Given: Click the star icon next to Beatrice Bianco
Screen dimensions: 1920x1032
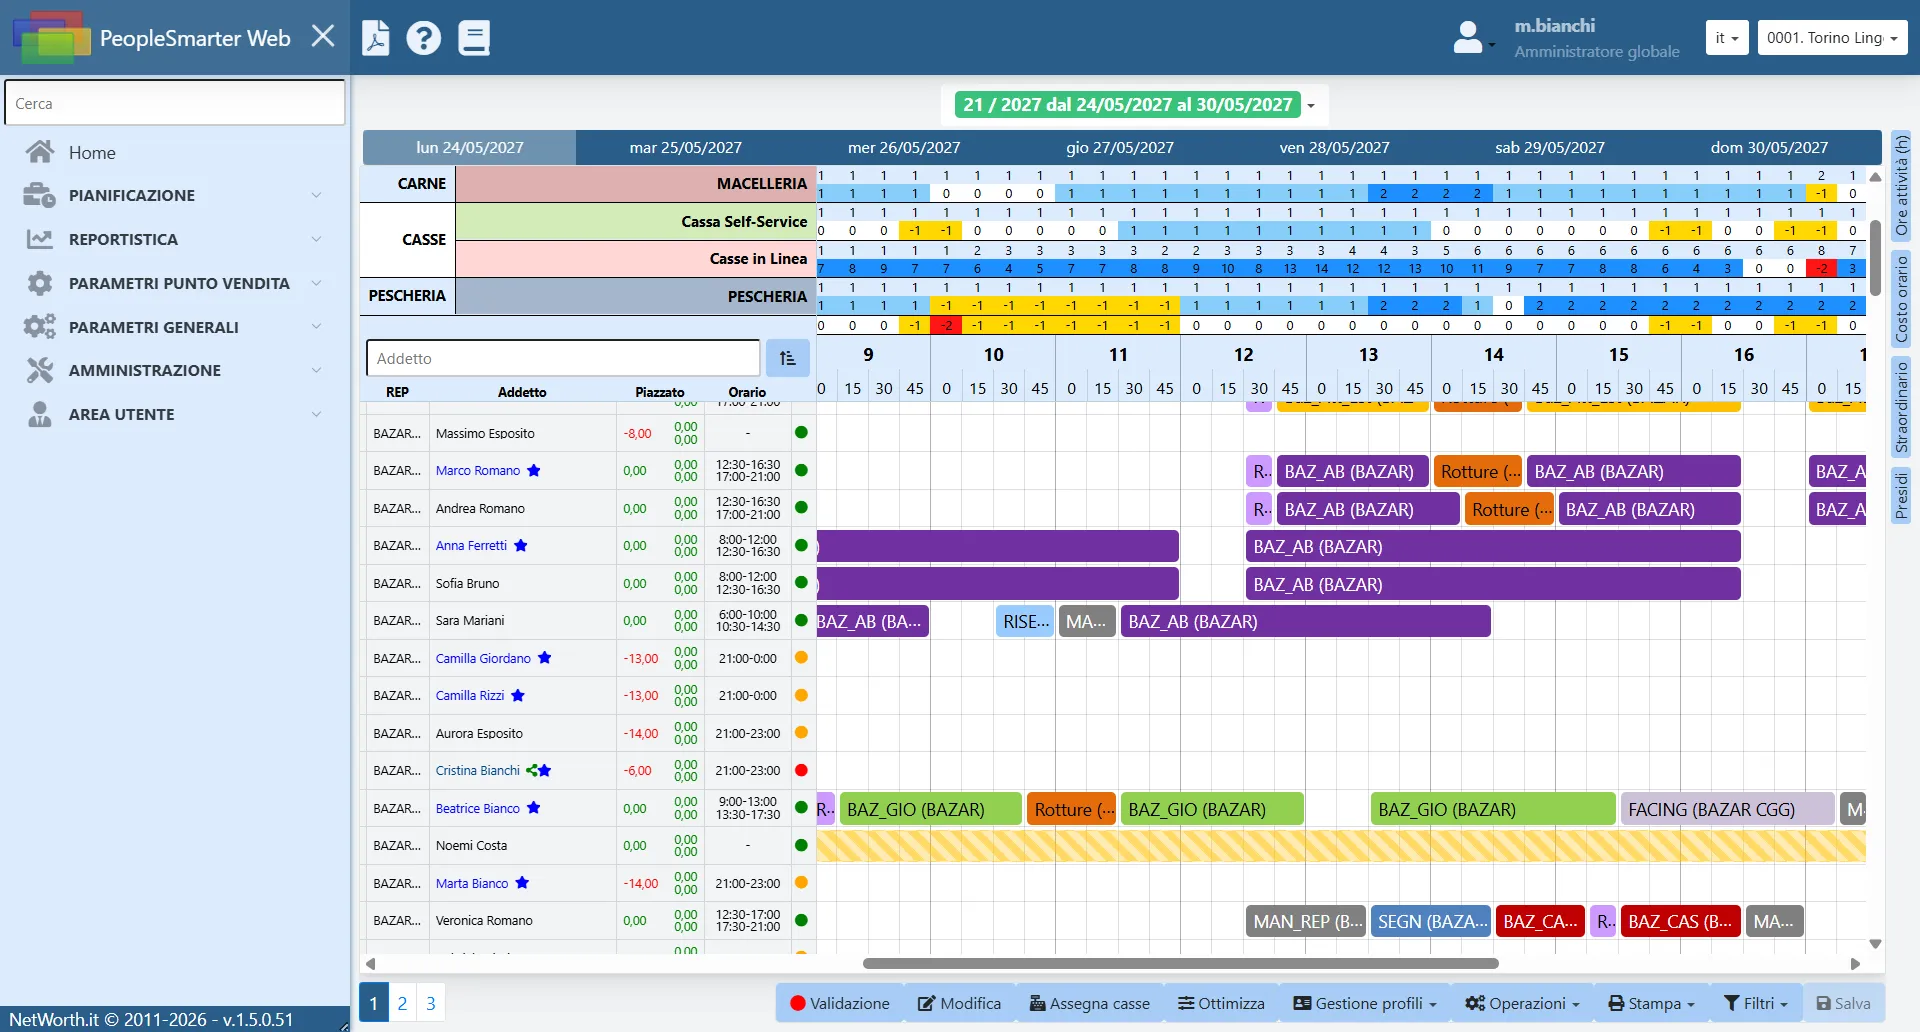Looking at the screenshot, I should (534, 808).
